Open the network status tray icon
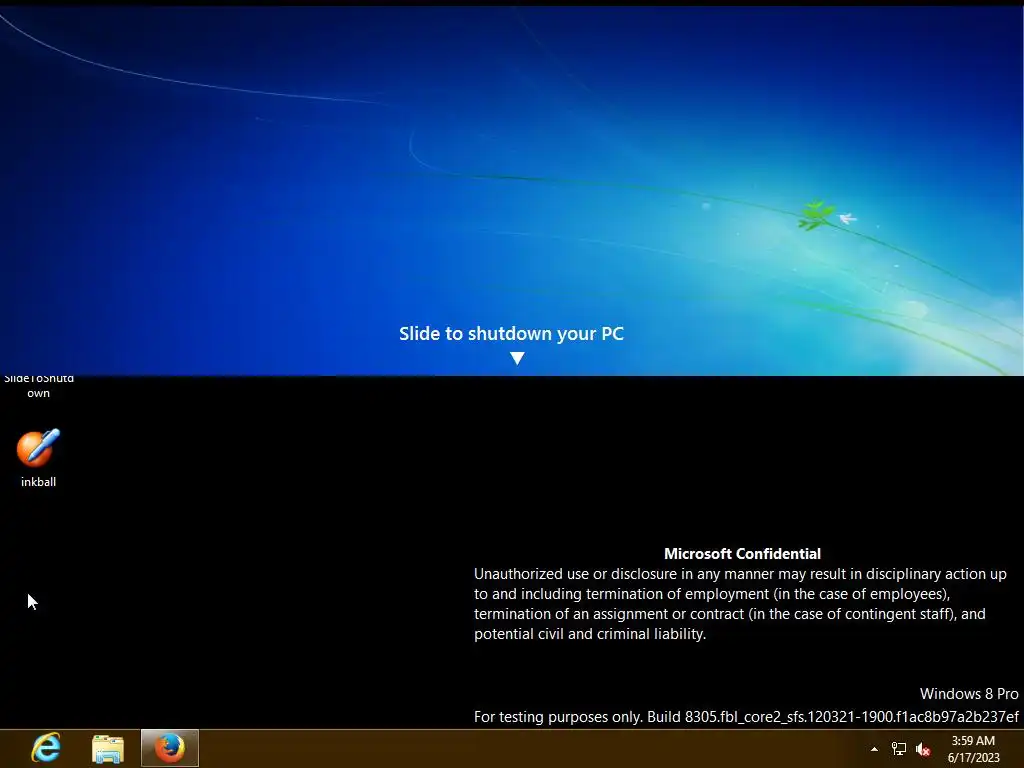The image size is (1024, 768). [x=899, y=749]
